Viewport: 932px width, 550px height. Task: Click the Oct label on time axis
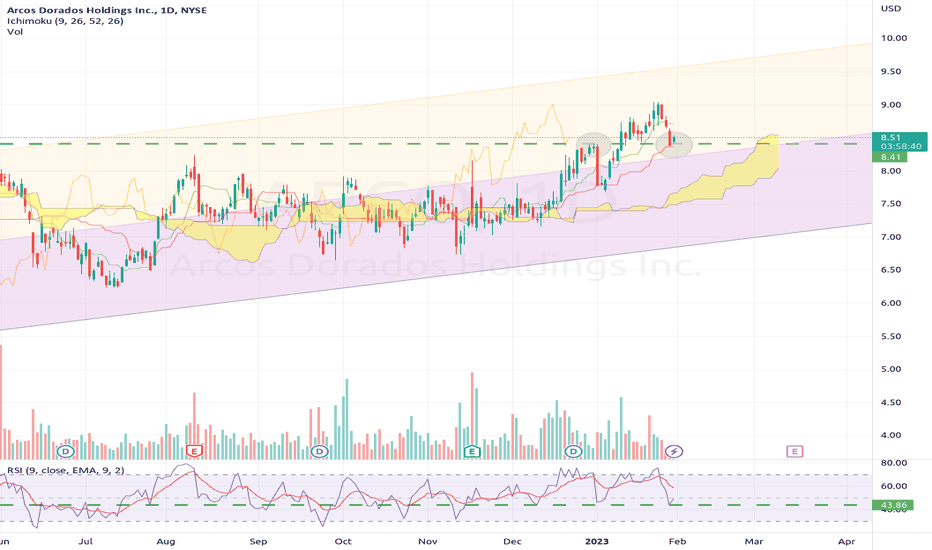pyautogui.click(x=343, y=542)
